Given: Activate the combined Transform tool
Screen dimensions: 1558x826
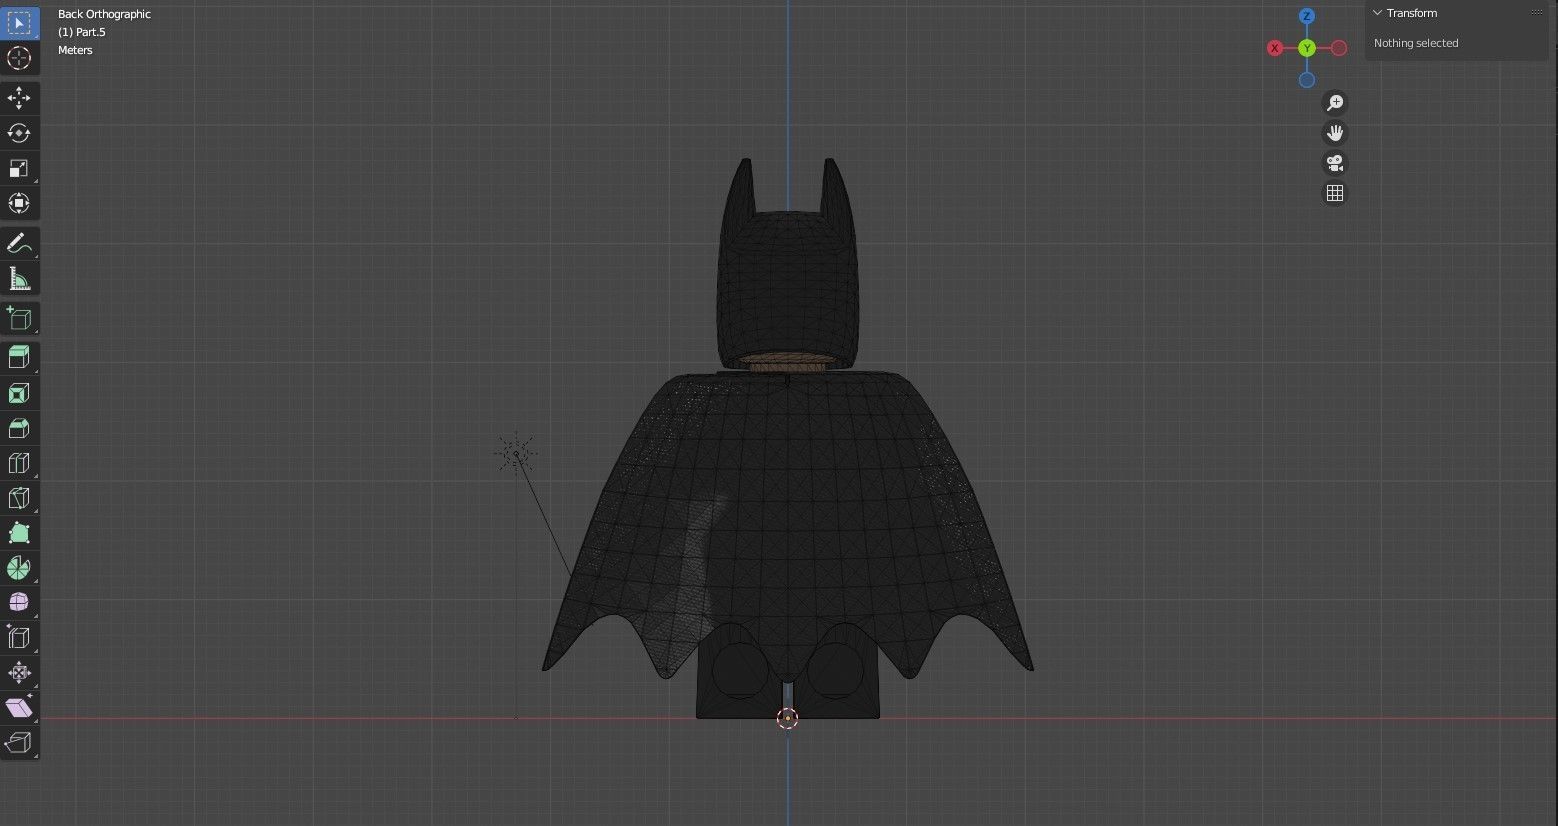Looking at the screenshot, I should point(19,203).
